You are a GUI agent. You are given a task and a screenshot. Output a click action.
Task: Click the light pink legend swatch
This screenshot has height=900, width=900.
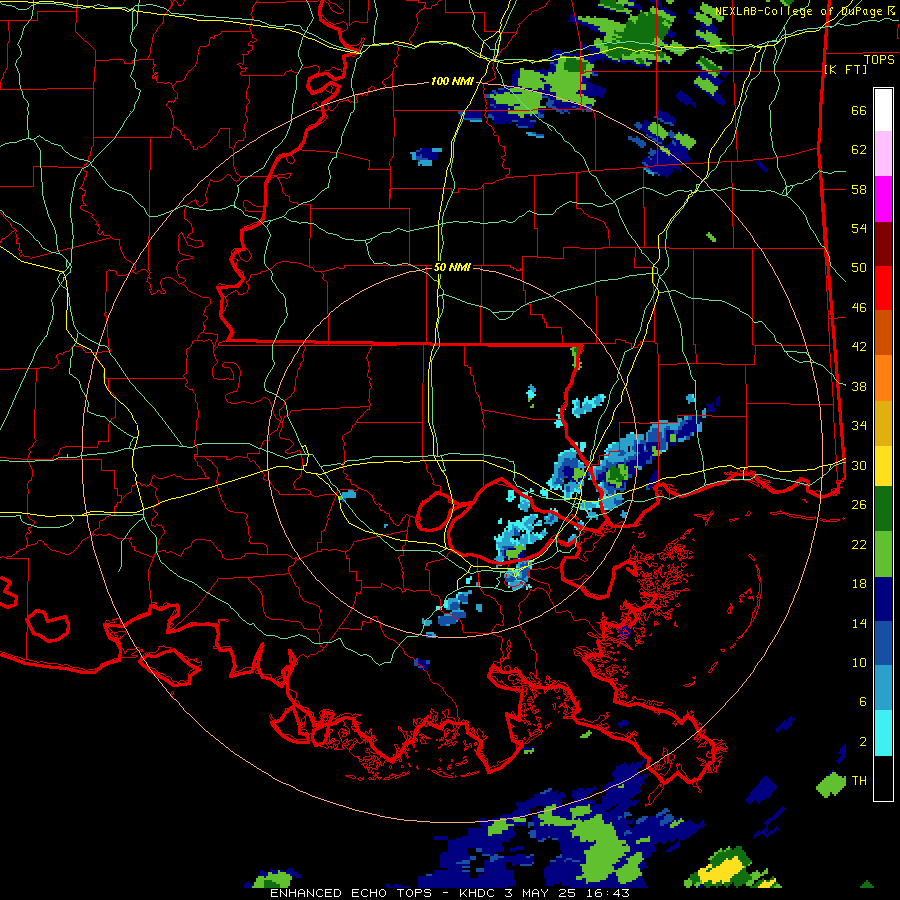coord(883,154)
